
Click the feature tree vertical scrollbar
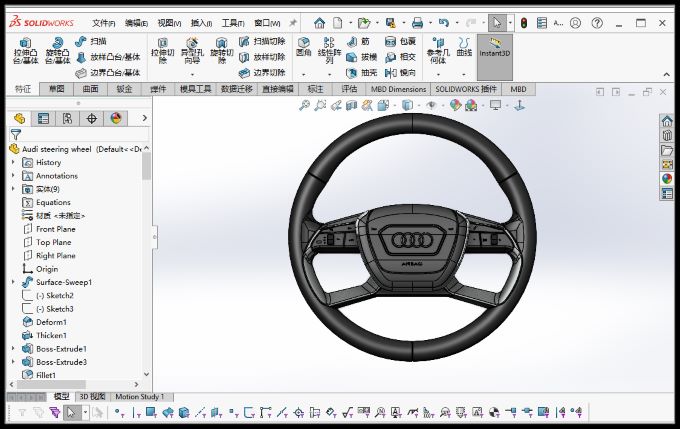(x=146, y=167)
